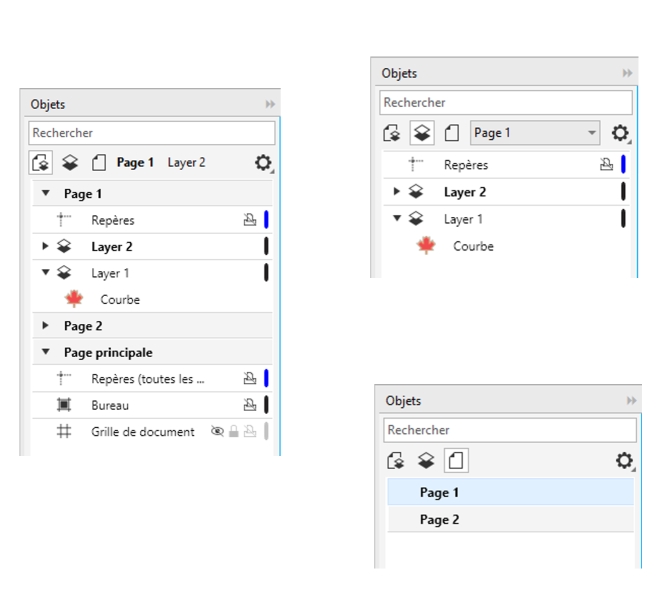This screenshot has height=600, width=657.
Task: Click layers view icon in the bottom-right panel
Action: coord(425,461)
